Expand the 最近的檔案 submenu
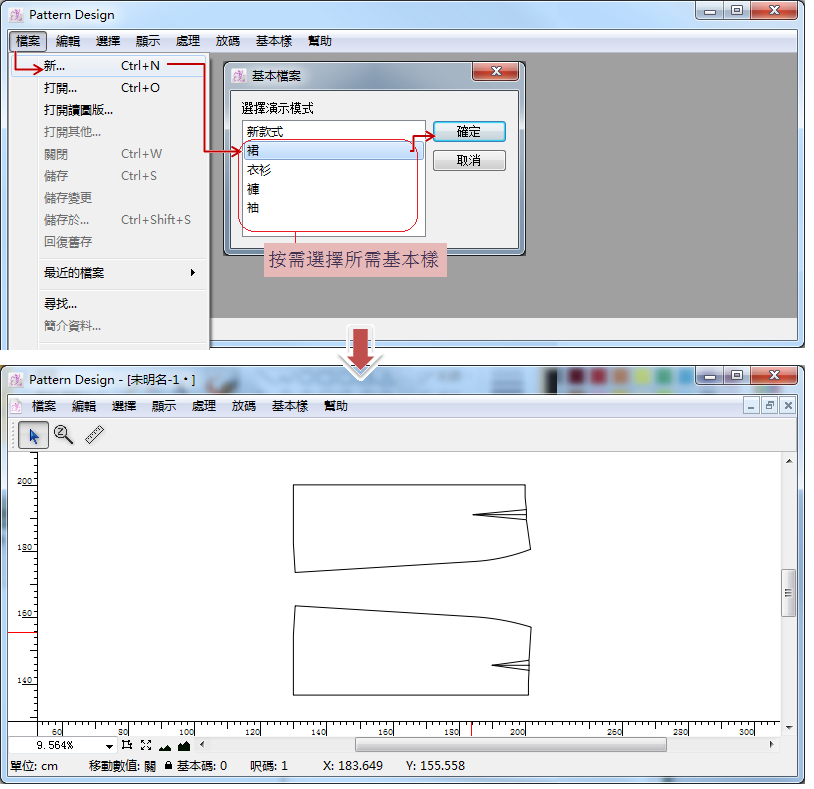The image size is (814, 789). pos(119,272)
